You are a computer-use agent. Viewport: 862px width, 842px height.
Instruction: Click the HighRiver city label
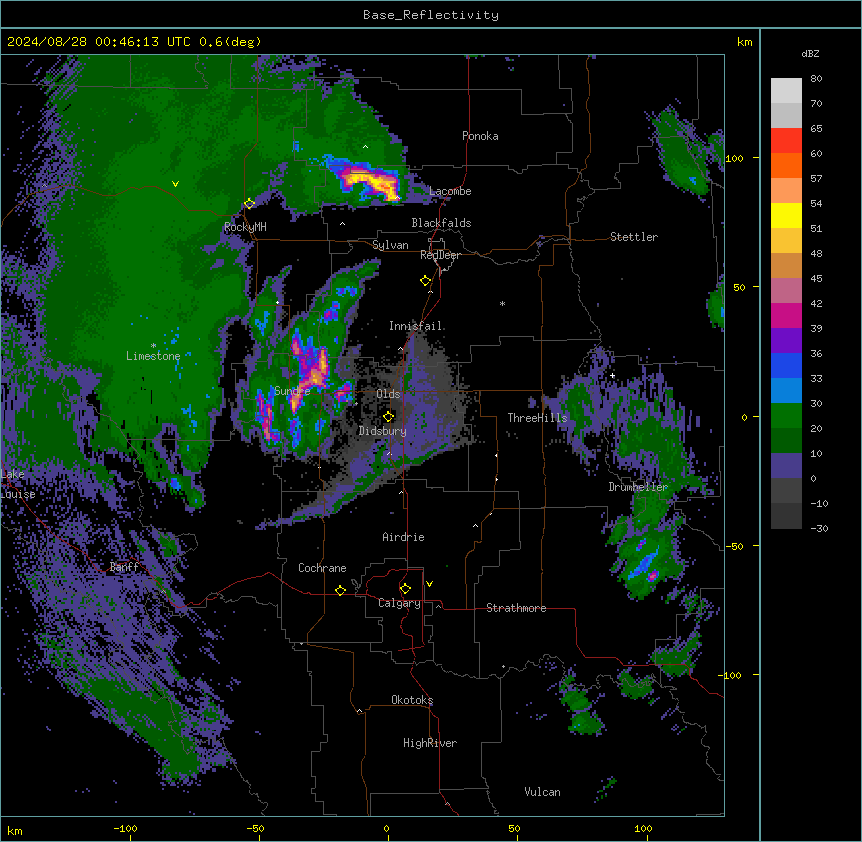tap(430, 743)
